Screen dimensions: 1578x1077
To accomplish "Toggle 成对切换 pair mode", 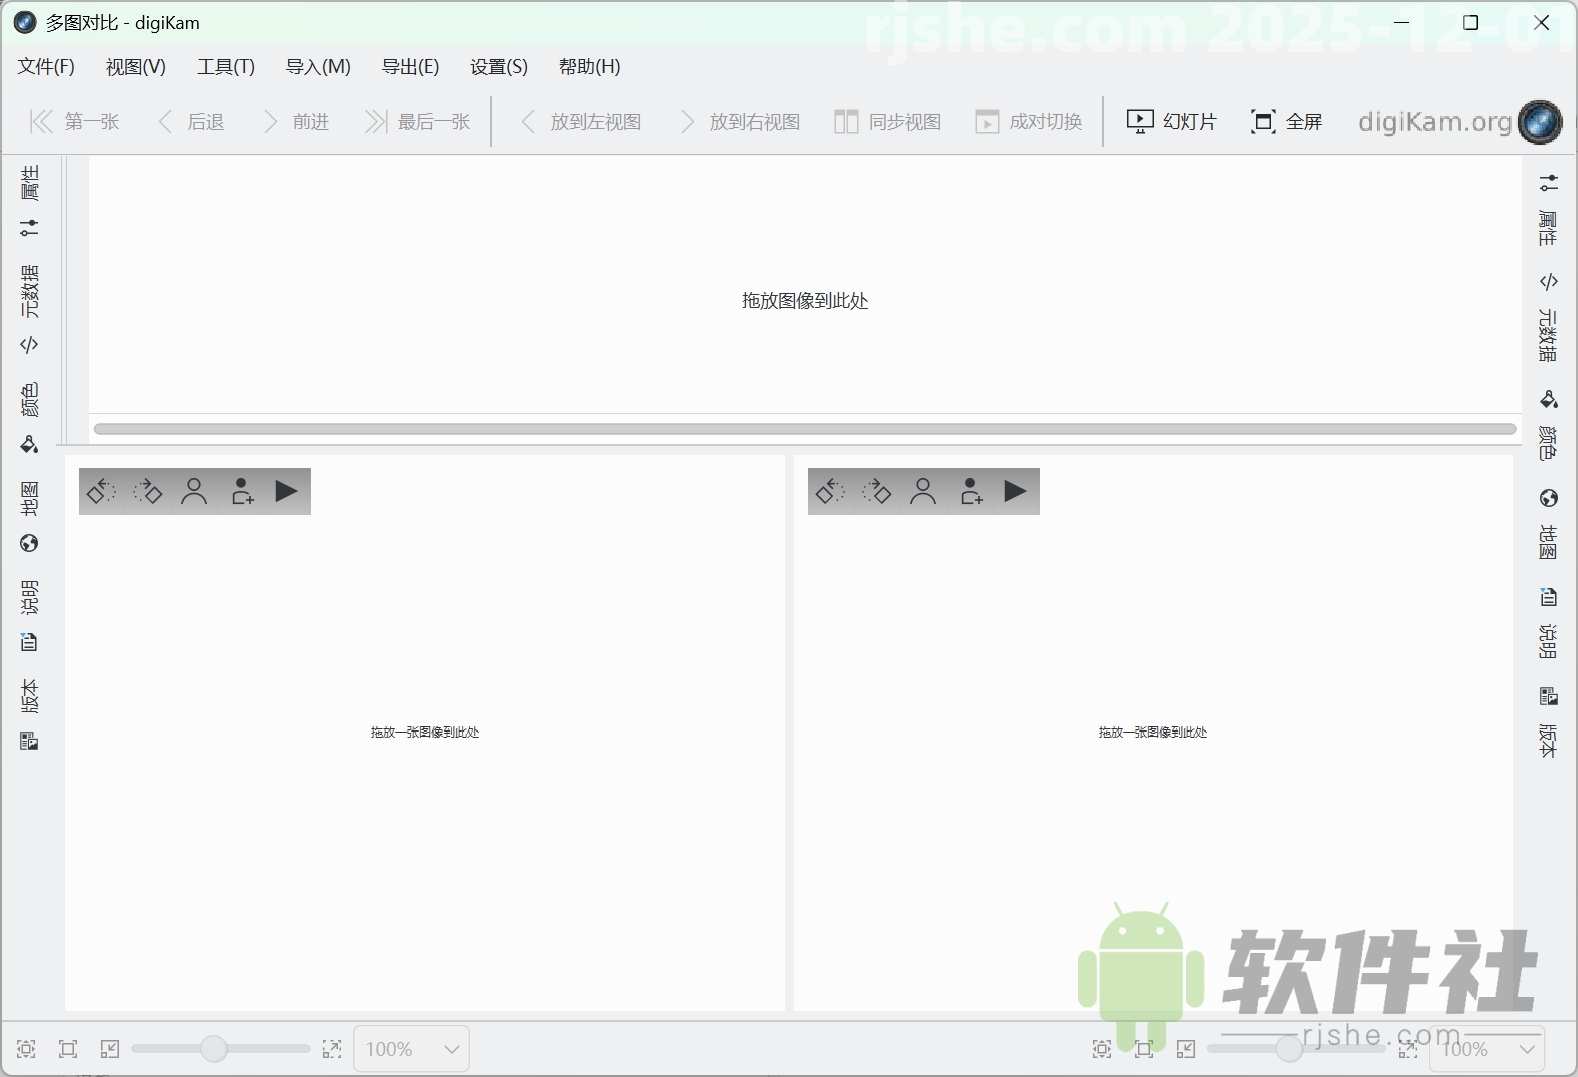I will click(x=1029, y=122).
